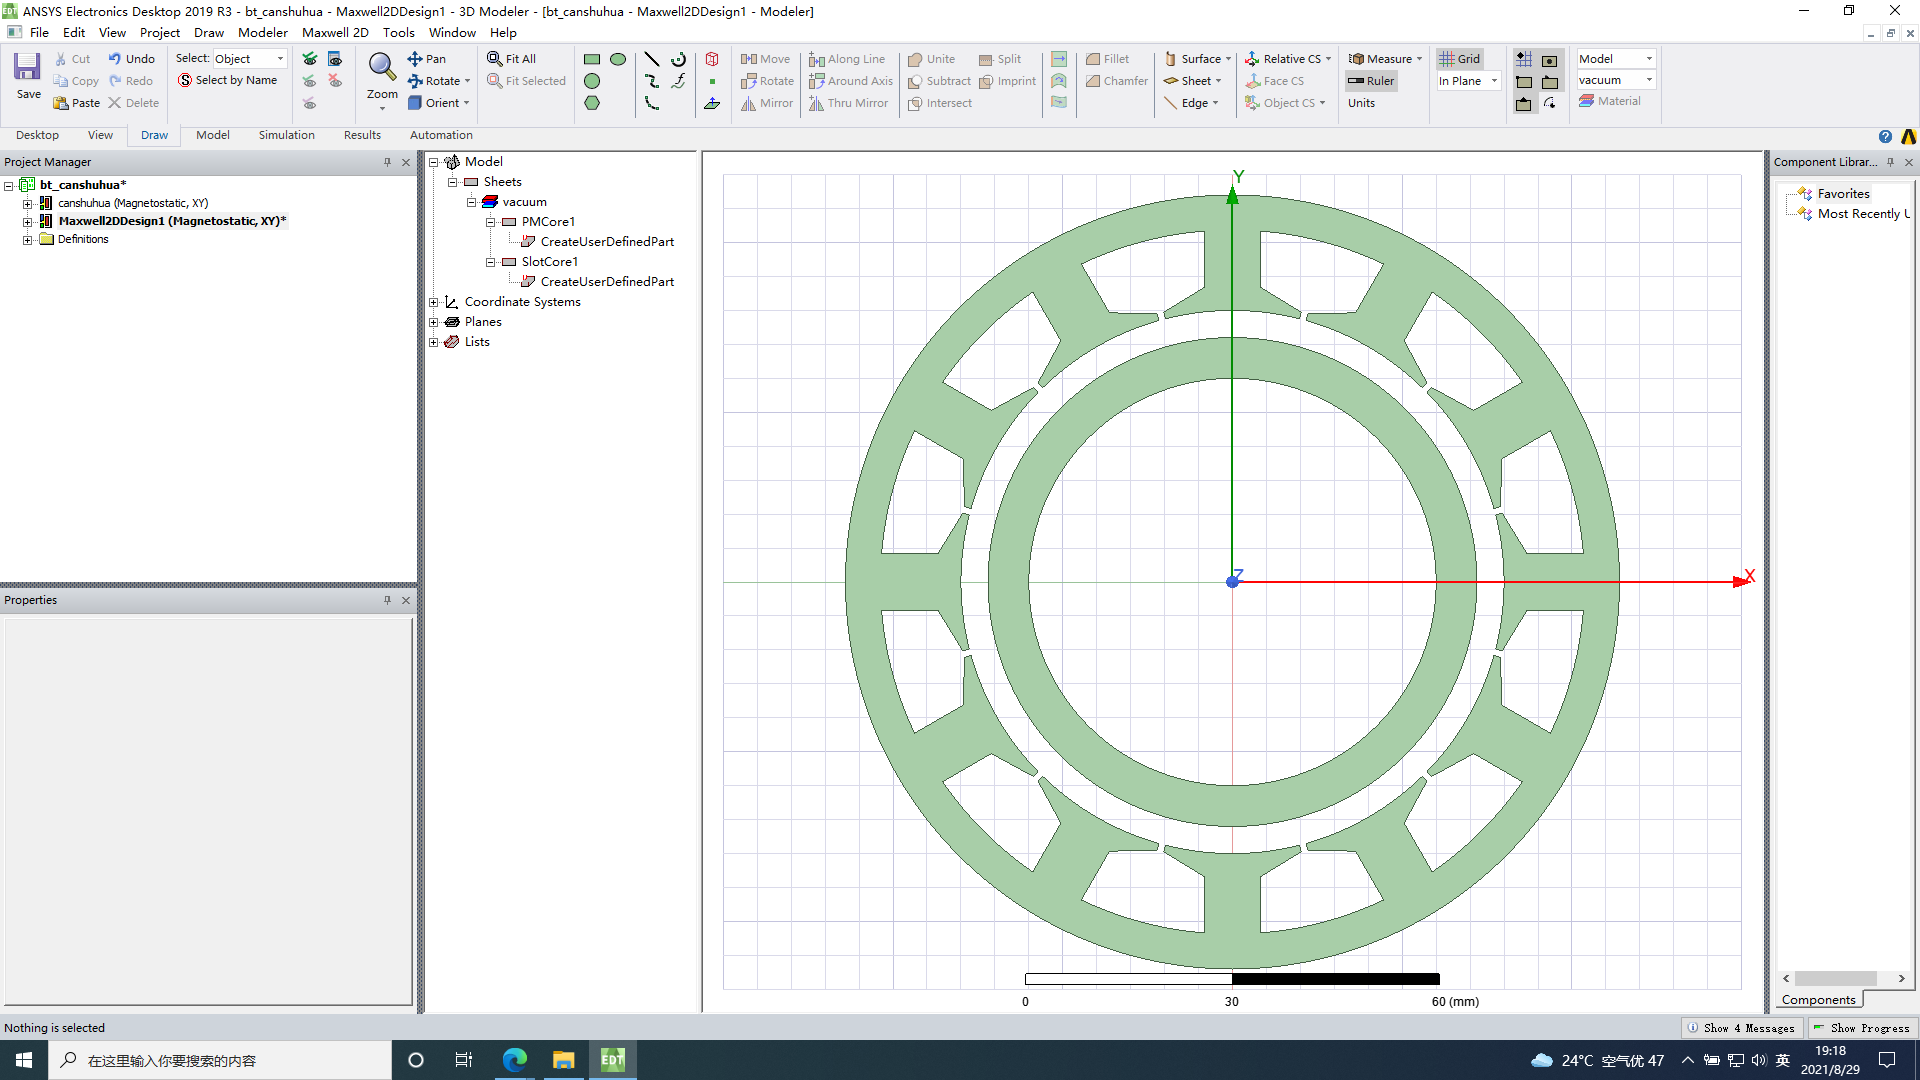
Task: Open Microsoft Edge from the taskbar
Action: point(514,1060)
